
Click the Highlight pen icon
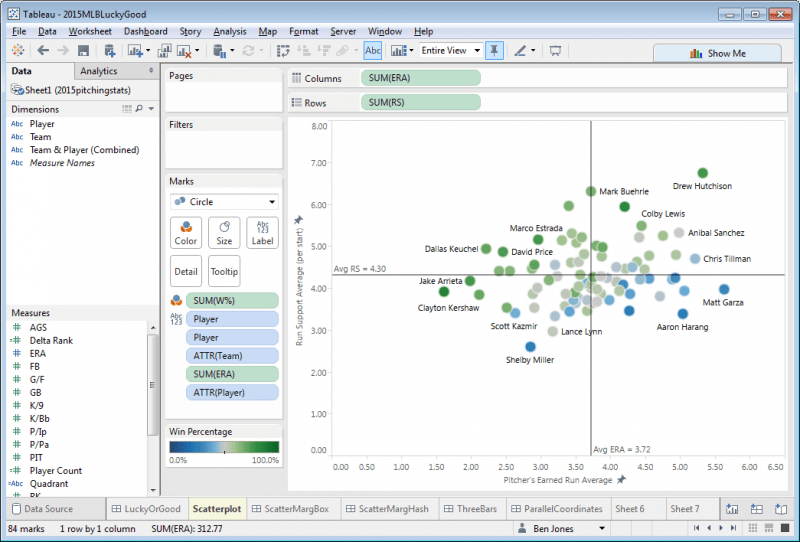click(x=520, y=51)
